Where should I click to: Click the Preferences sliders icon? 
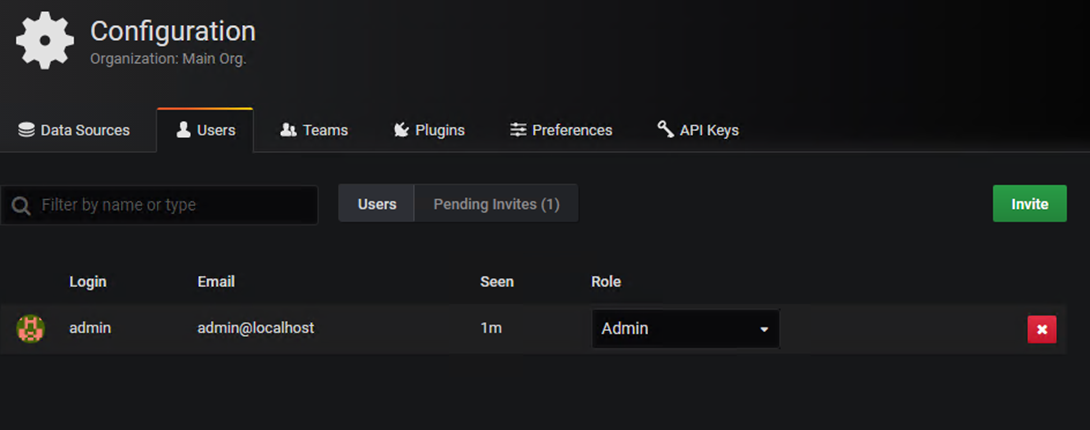point(518,130)
